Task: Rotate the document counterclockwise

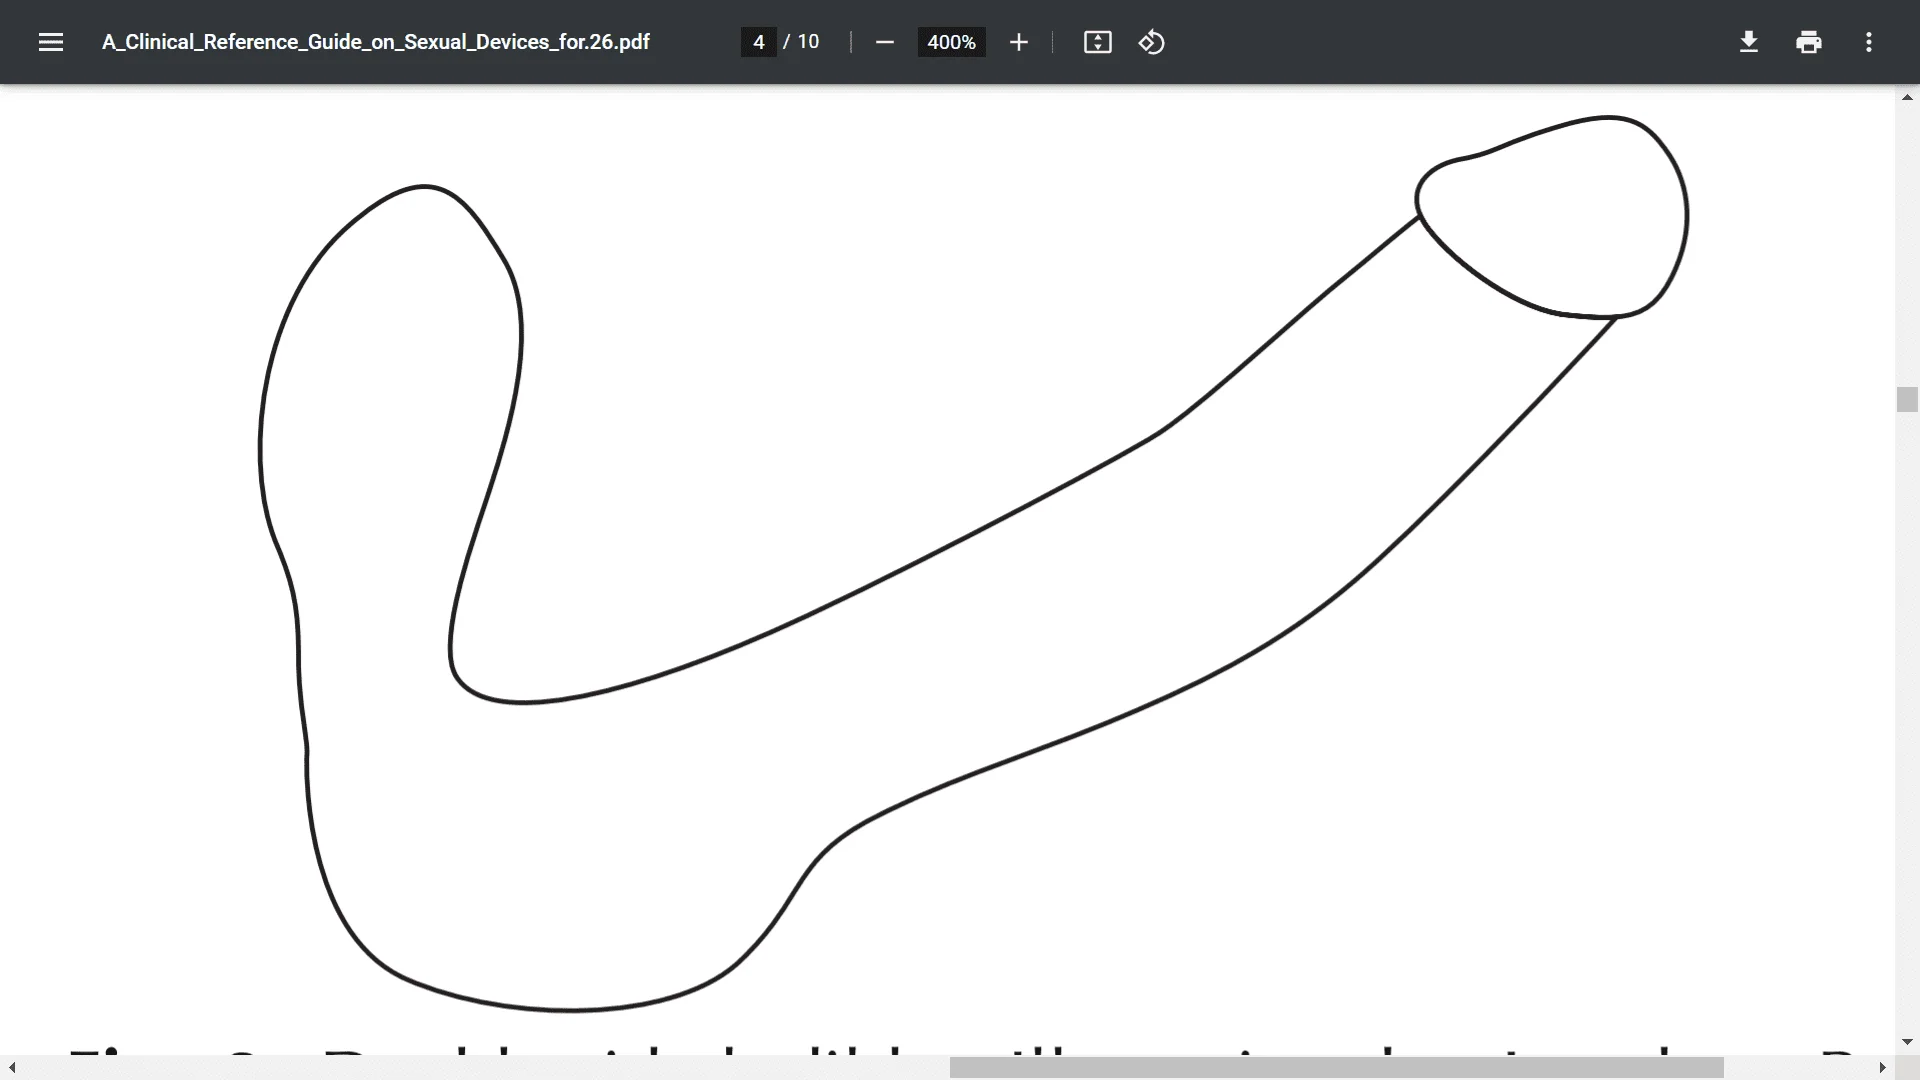Action: pyautogui.click(x=1151, y=42)
